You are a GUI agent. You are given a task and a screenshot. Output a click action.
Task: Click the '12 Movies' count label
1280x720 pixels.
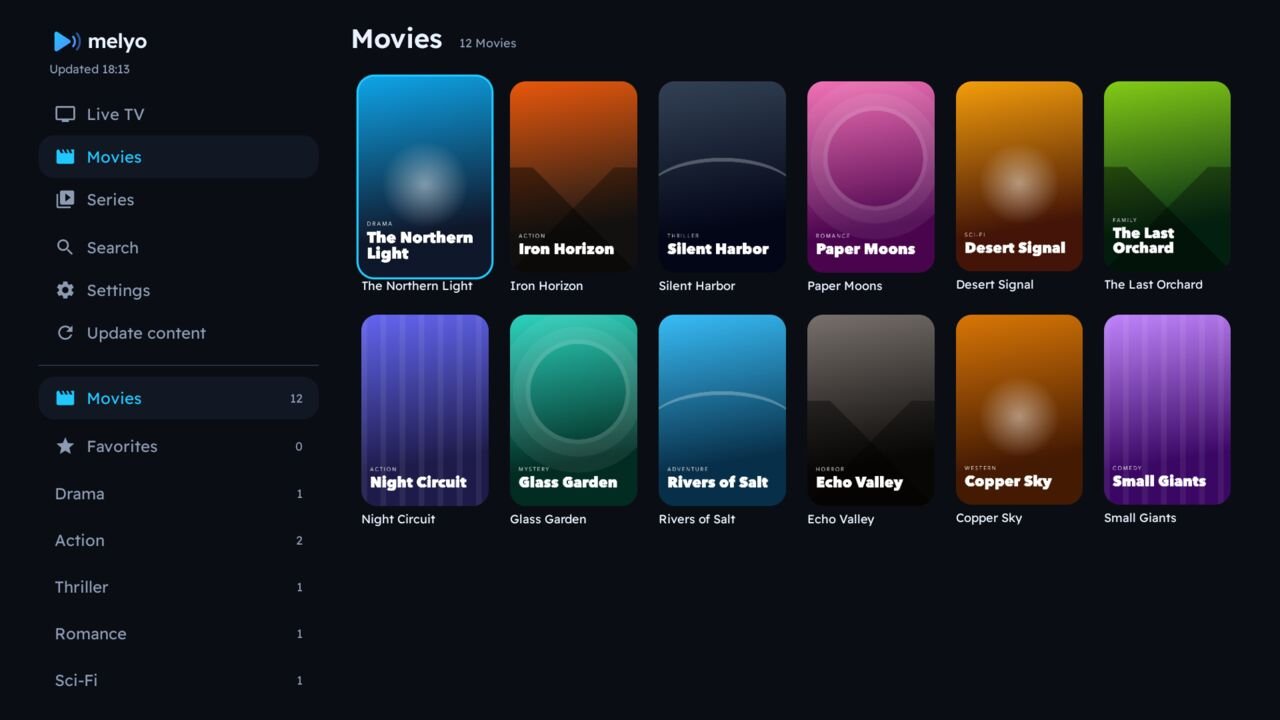click(x=488, y=43)
